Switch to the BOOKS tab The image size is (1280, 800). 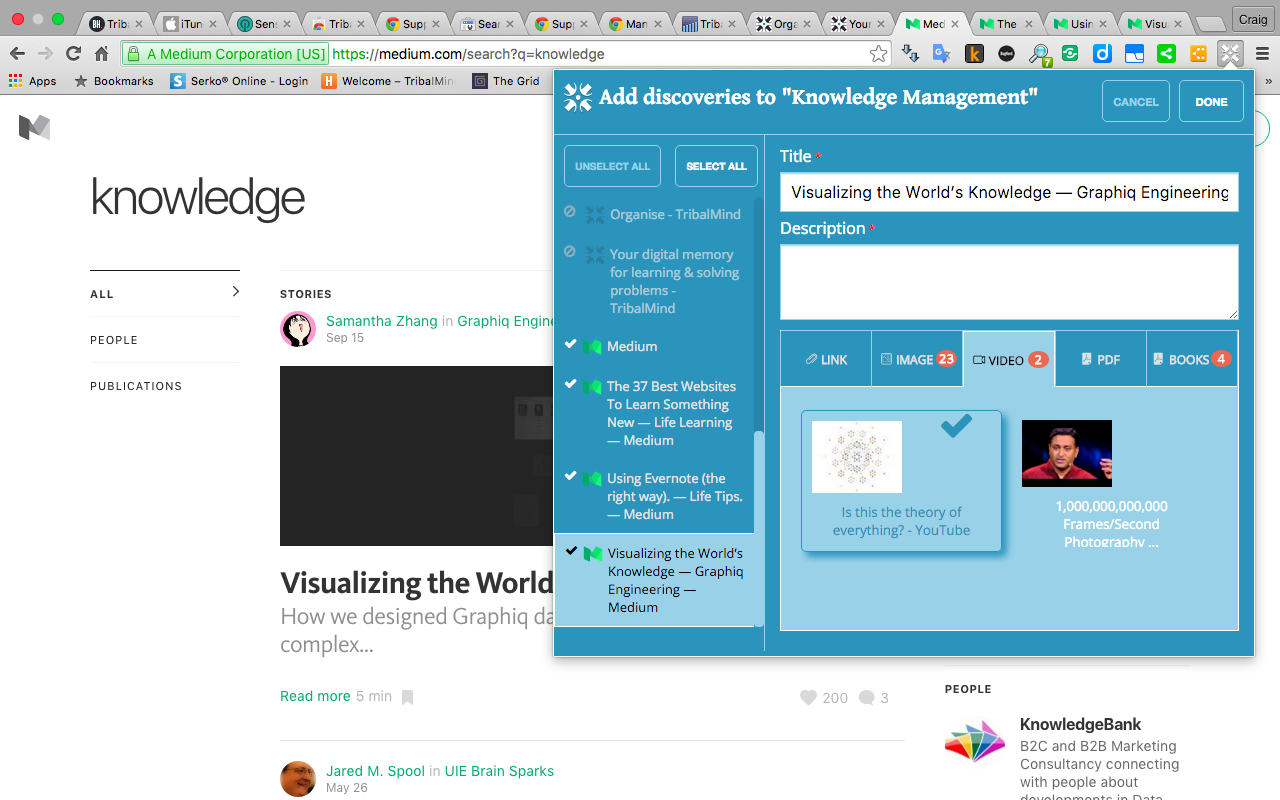[1192, 359]
